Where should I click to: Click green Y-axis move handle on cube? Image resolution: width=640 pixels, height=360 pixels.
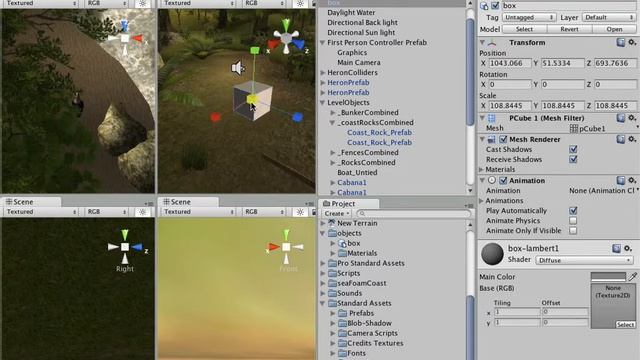255,50
